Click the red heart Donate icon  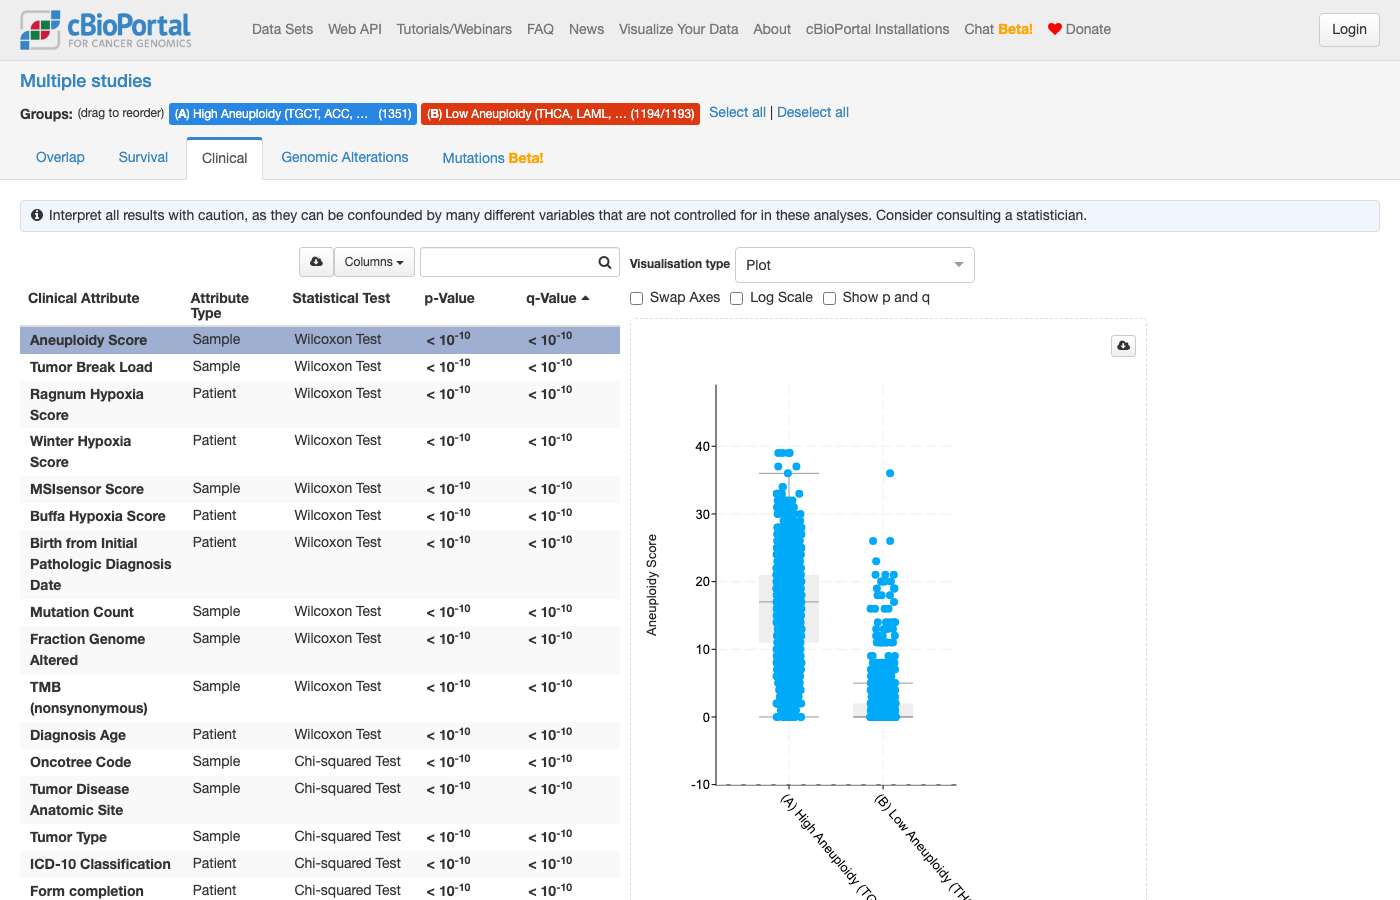(1054, 29)
